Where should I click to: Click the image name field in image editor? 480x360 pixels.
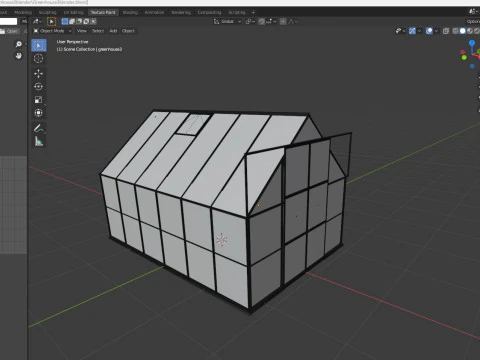pyautogui.click(x=8, y=22)
